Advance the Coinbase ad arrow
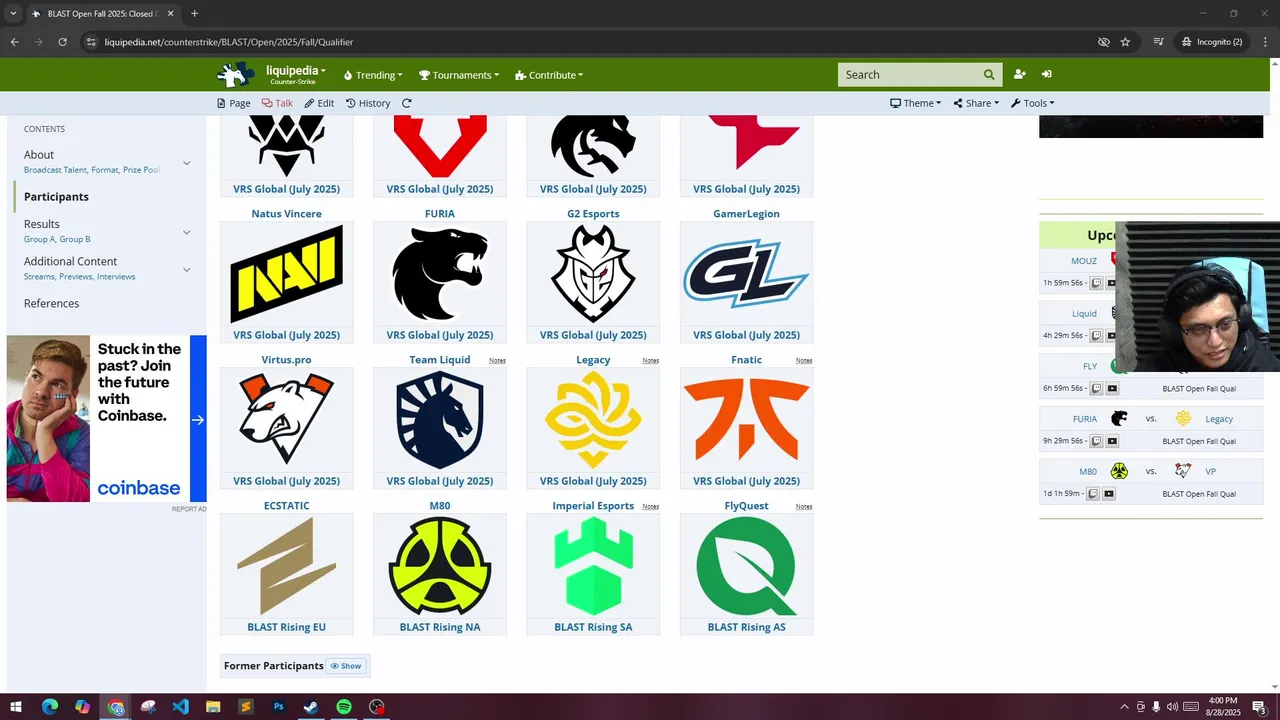Image resolution: width=1280 pixels, height=720 pixels. tap(198, 419)
